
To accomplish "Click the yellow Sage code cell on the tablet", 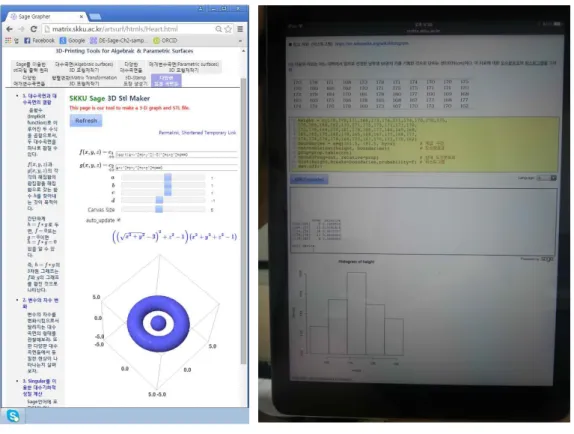I will (425, 144).
